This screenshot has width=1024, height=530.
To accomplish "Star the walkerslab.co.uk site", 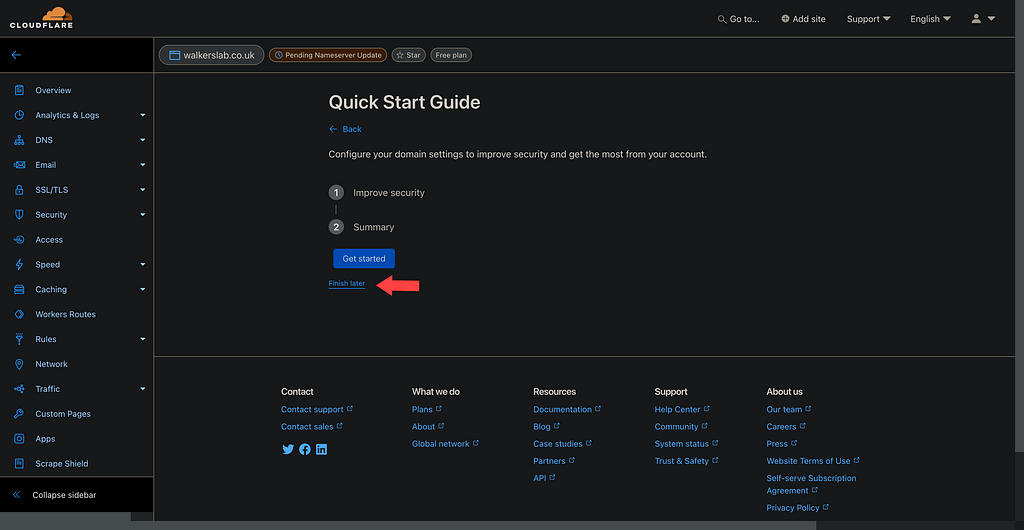I will (x=407, y=55).
